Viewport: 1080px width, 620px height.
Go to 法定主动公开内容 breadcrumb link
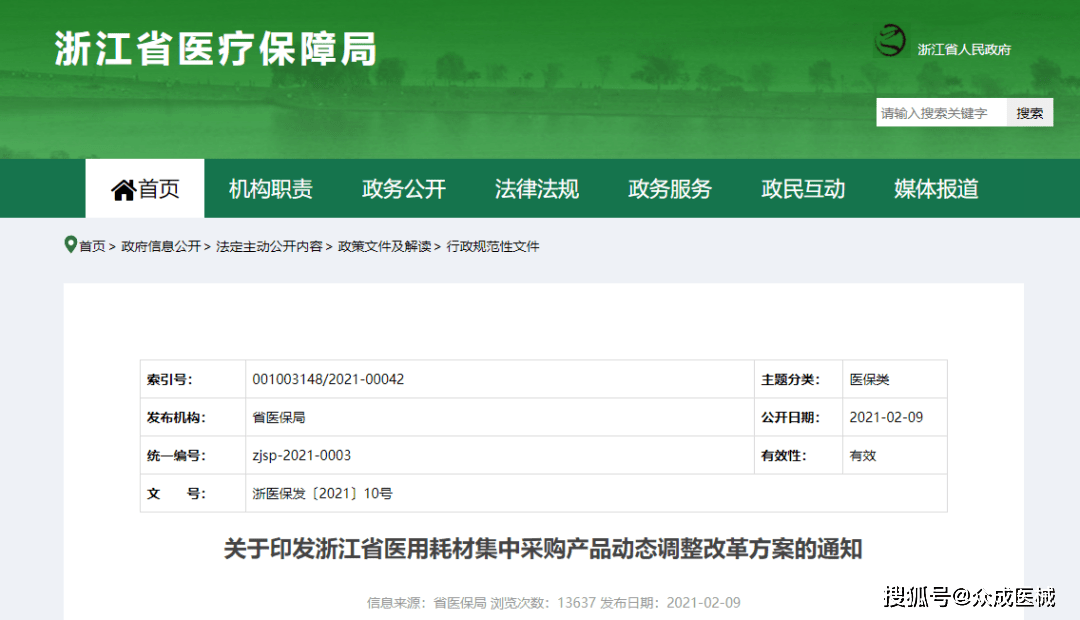(269, 247)
